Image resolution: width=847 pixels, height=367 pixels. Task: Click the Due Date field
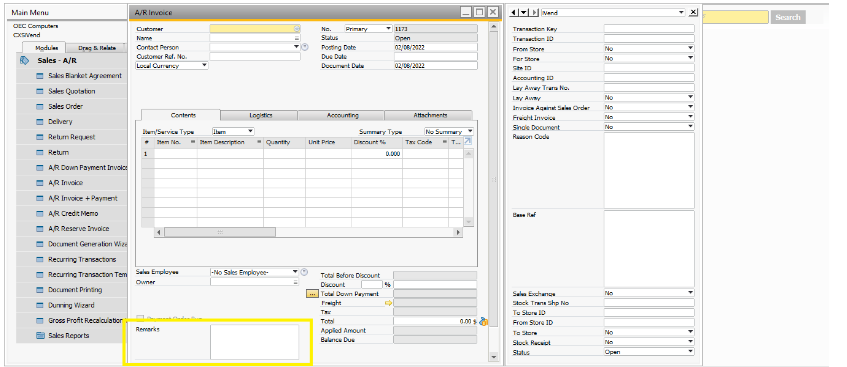pyautogui.click(x=435, y=56)
